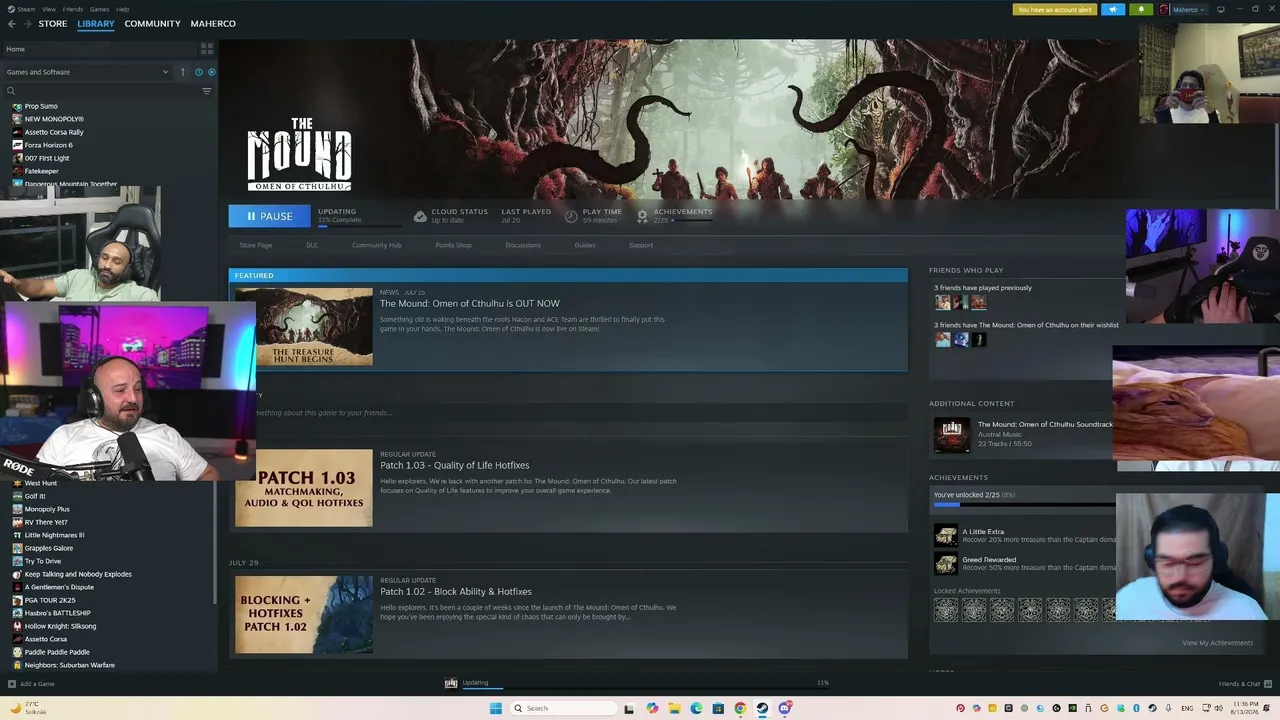Go back with the Steam back arrow
1280x720 pixels.
[12, 24]
